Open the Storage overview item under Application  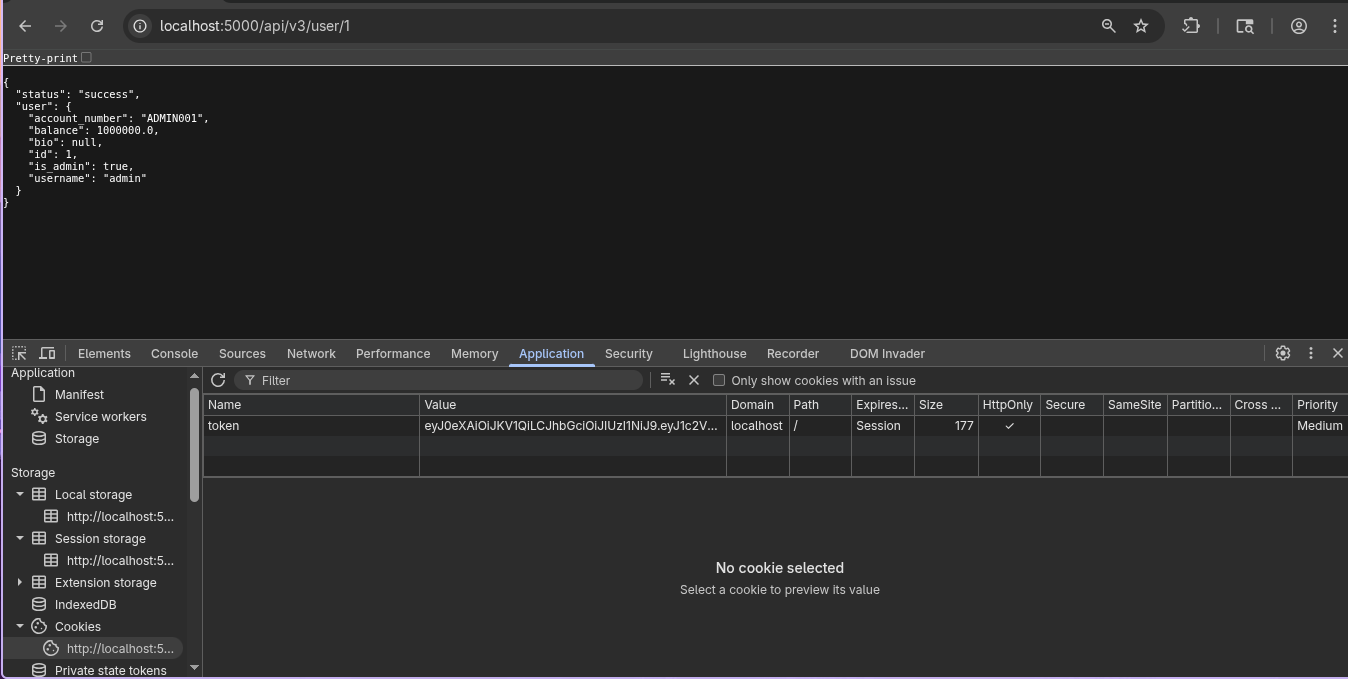tap(76, 439)
